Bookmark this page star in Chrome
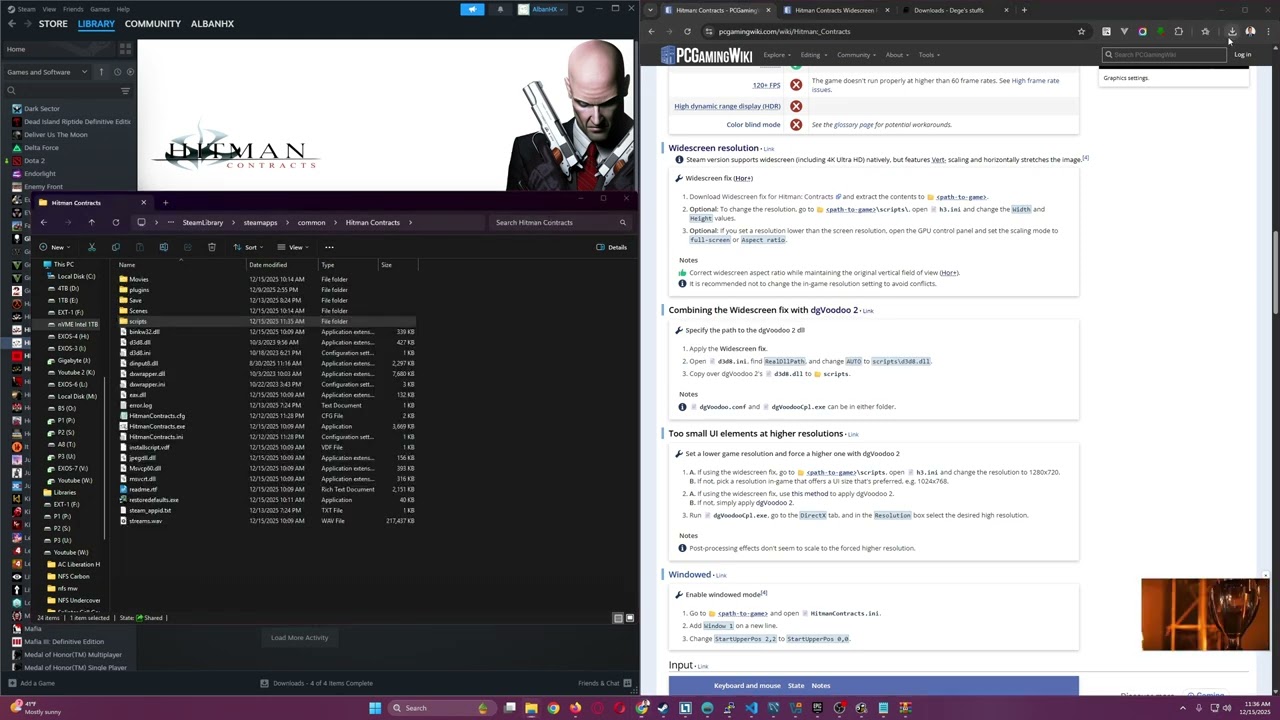 coord(1081,31)
